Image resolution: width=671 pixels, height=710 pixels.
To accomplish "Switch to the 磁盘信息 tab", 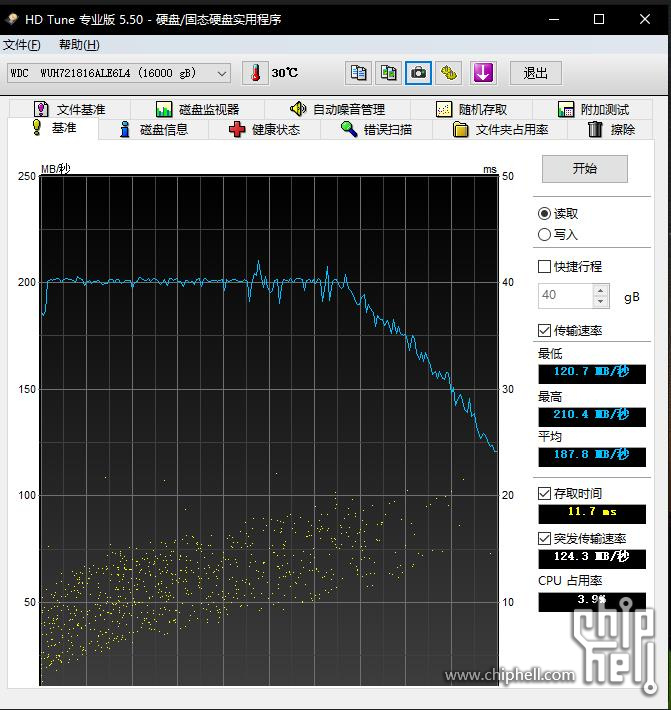I will tap(153, 130).
